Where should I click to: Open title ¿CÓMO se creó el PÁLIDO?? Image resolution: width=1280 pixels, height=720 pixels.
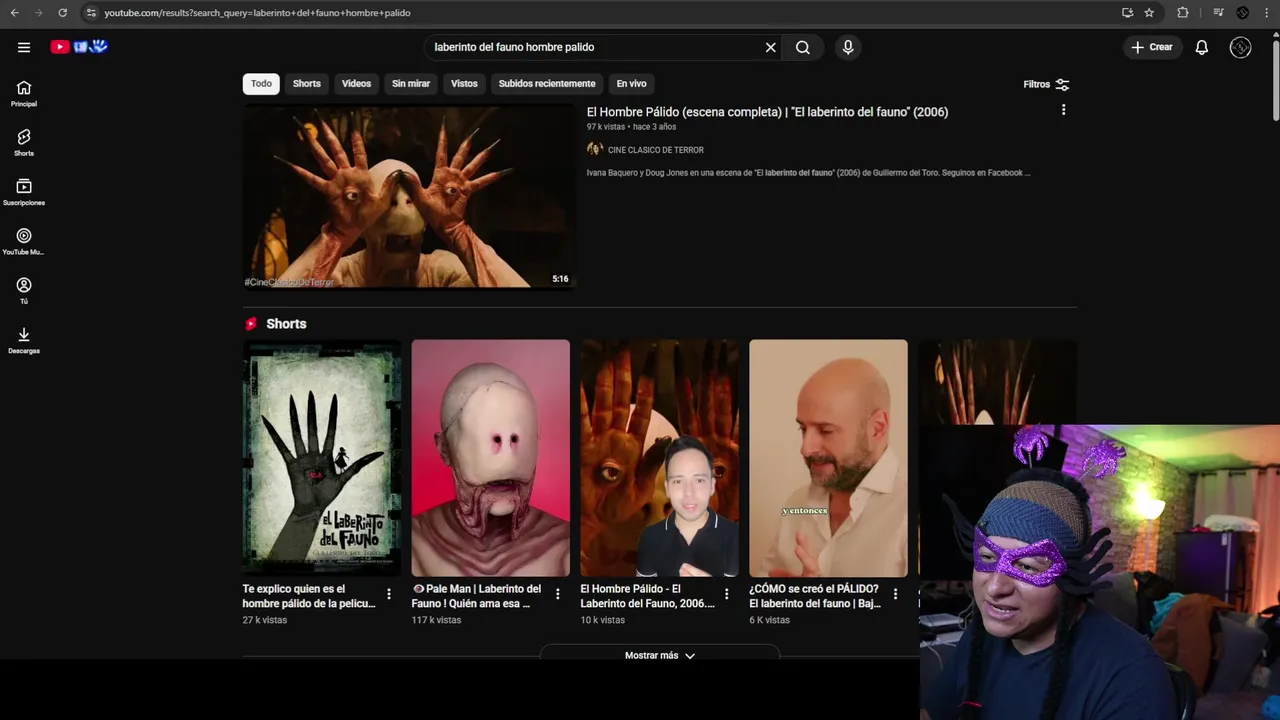point(815,596)
